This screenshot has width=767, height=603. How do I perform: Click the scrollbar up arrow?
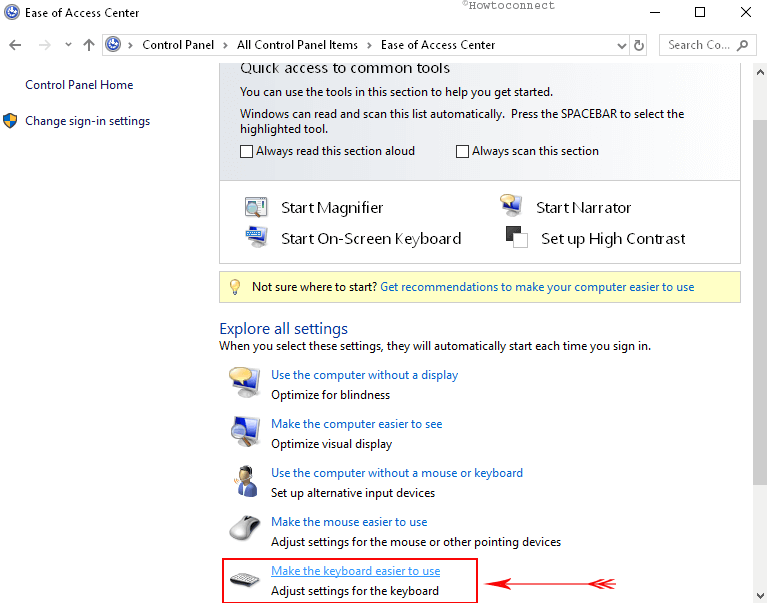pyautogui.click(x=760, y=72)
